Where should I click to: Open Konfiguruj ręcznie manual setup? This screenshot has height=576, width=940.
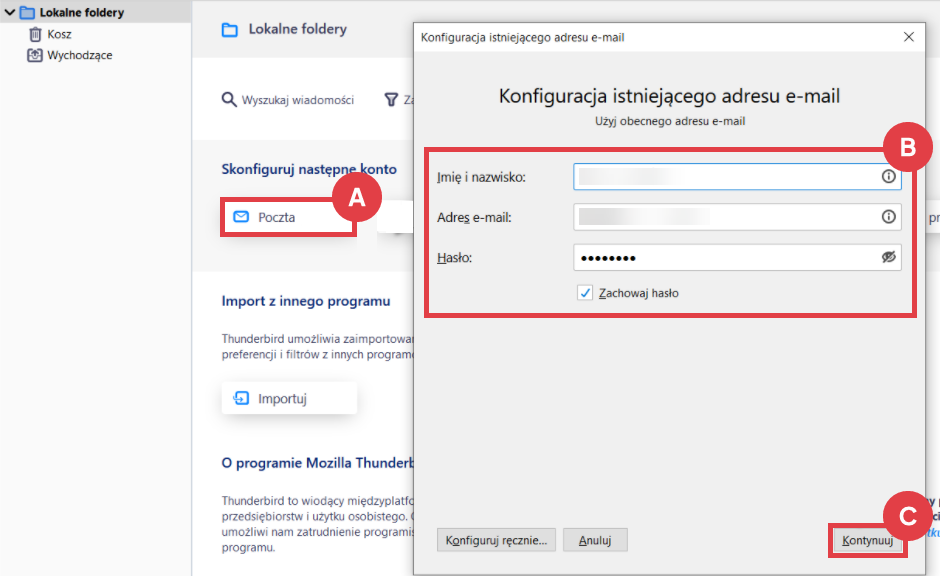pos(496,541)
